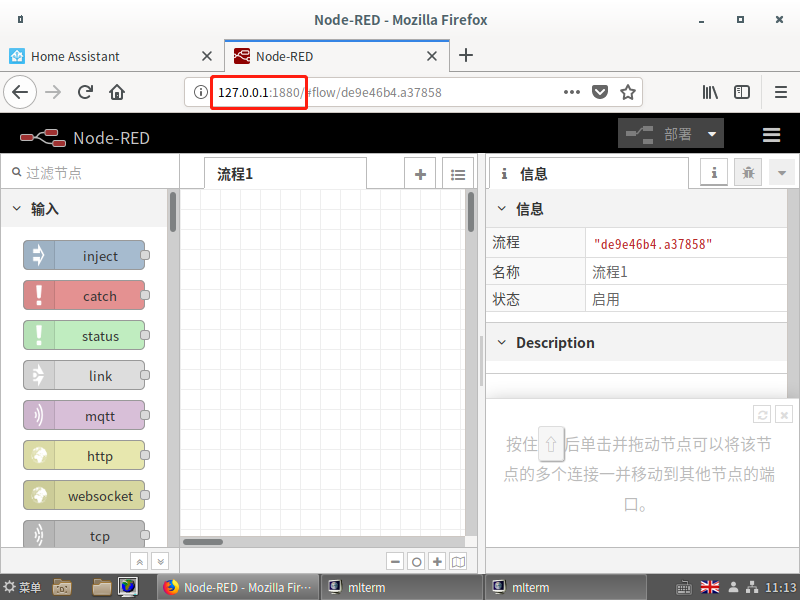The height and width of the screenshot is (600, 800).
Task: Open page actions three-dot menu
Action: (571, 92)
